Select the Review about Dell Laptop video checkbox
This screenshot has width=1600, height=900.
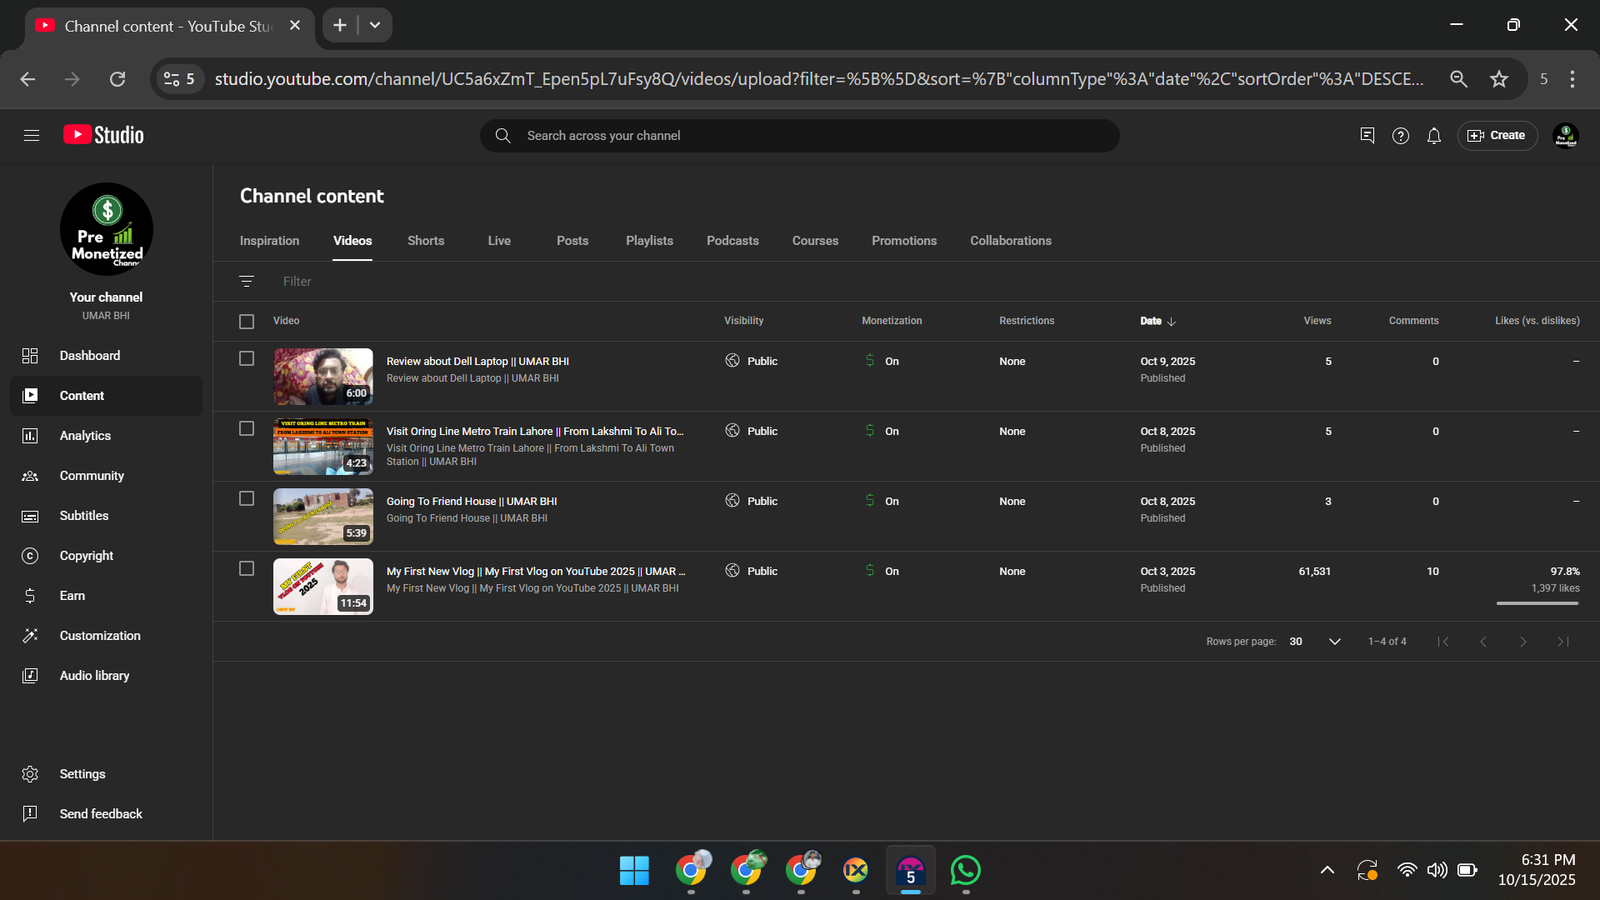coord(247,359)
